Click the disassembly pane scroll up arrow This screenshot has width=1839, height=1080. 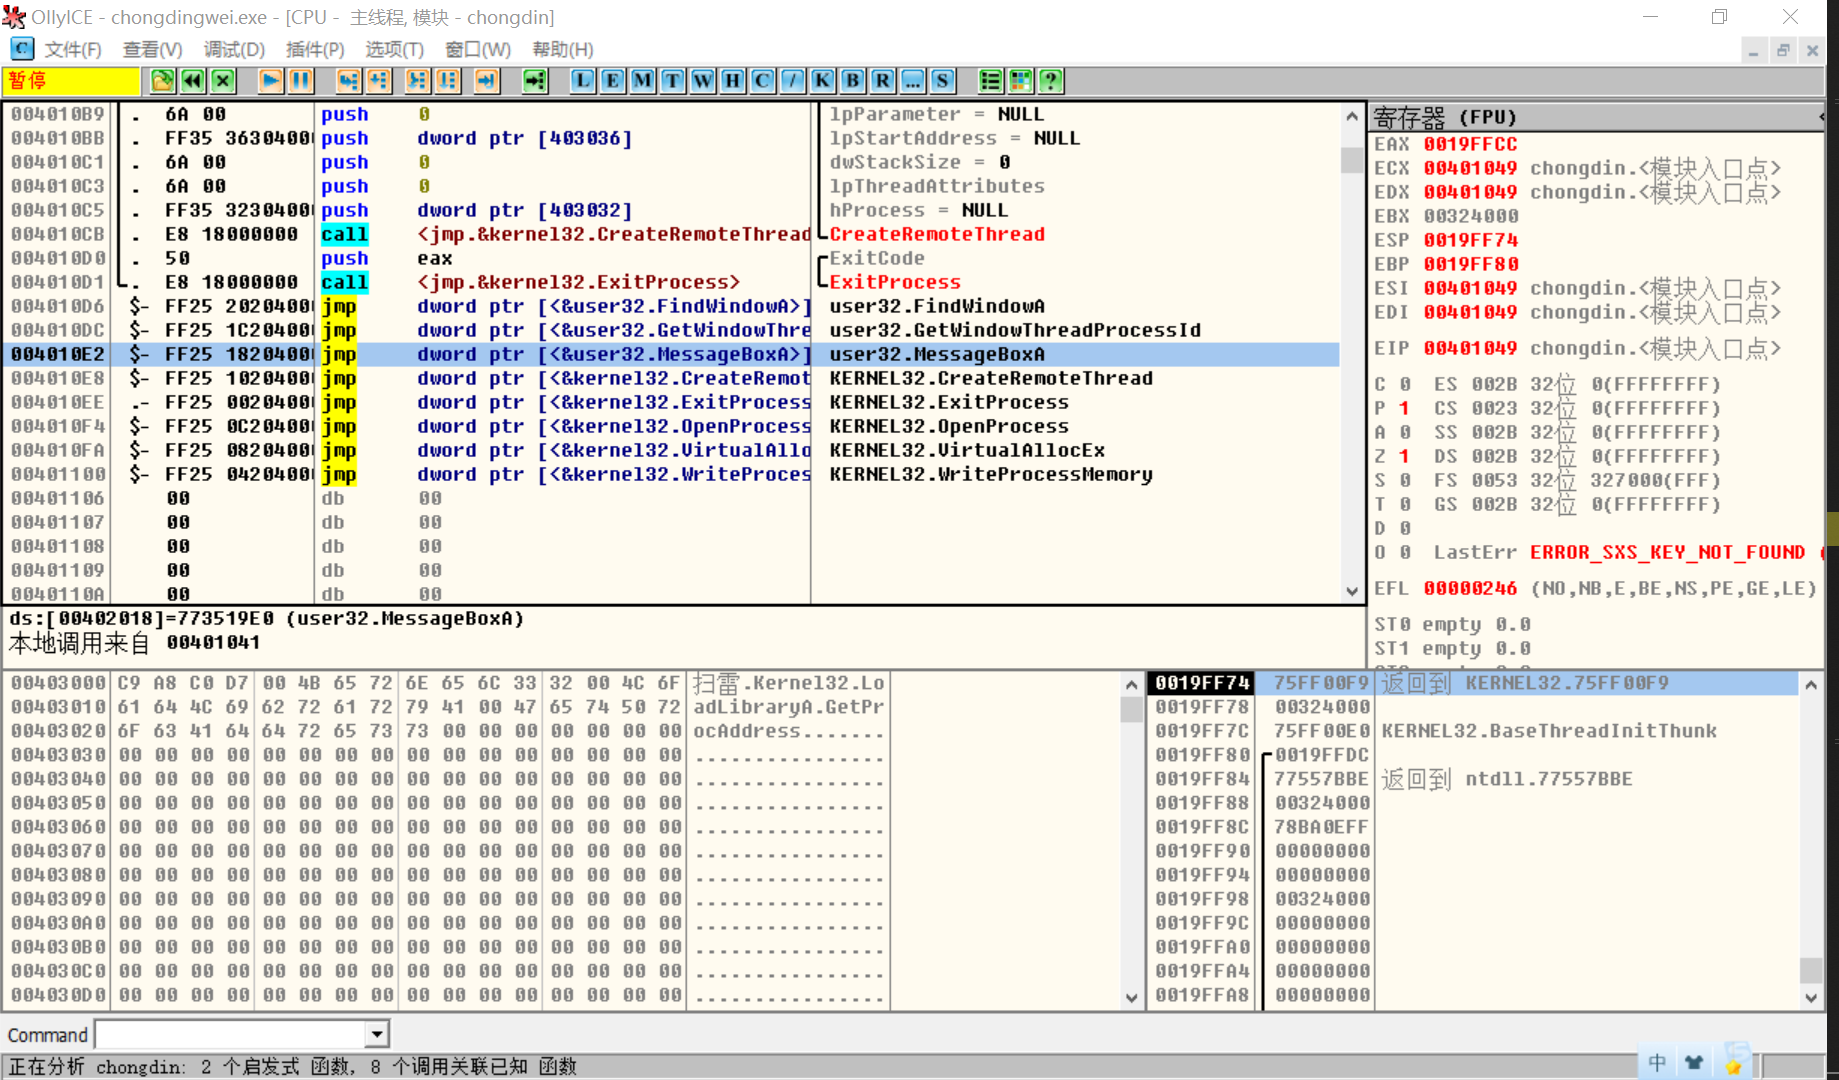(1352, 116)
